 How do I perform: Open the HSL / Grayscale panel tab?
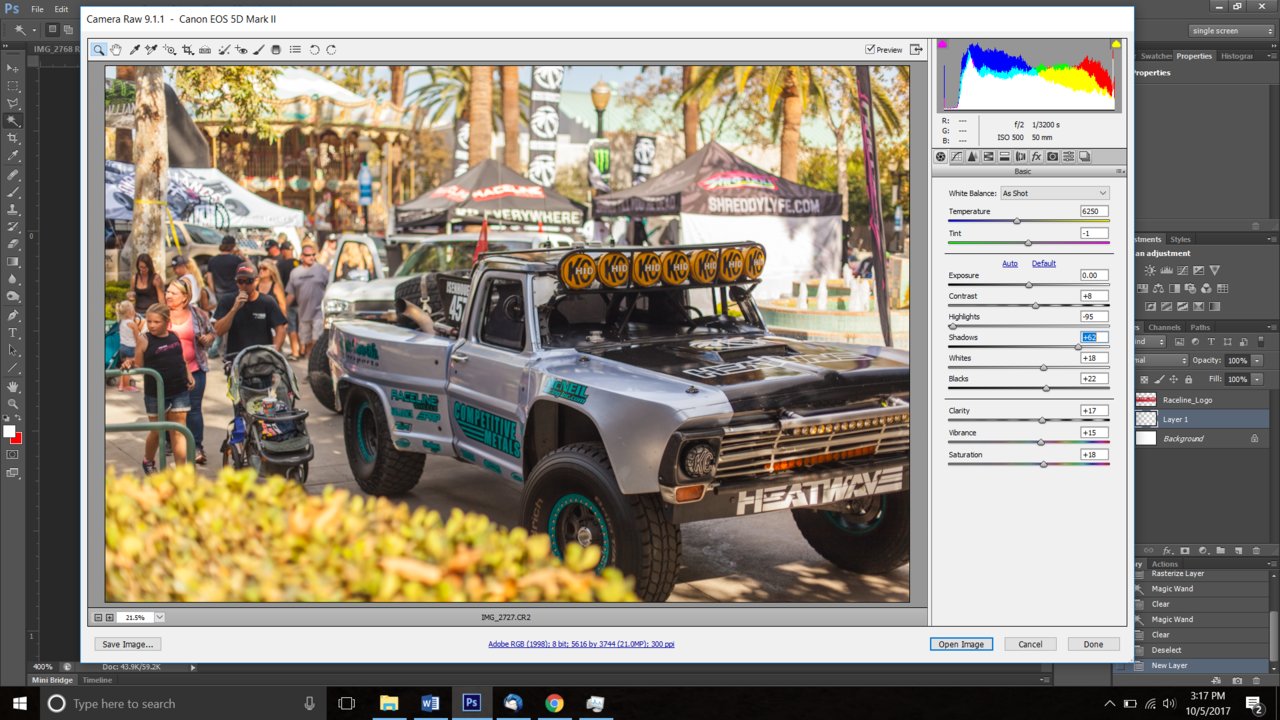tap(988, 157)
